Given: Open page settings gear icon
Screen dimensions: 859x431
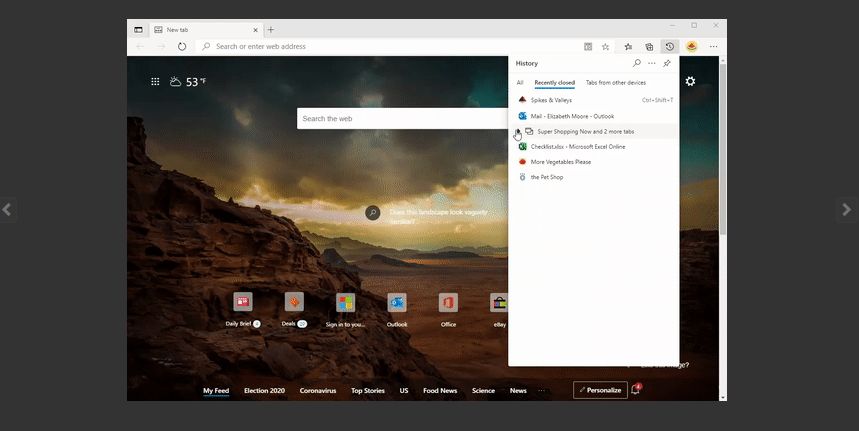Looking at the screenshot, I should 690,81.
